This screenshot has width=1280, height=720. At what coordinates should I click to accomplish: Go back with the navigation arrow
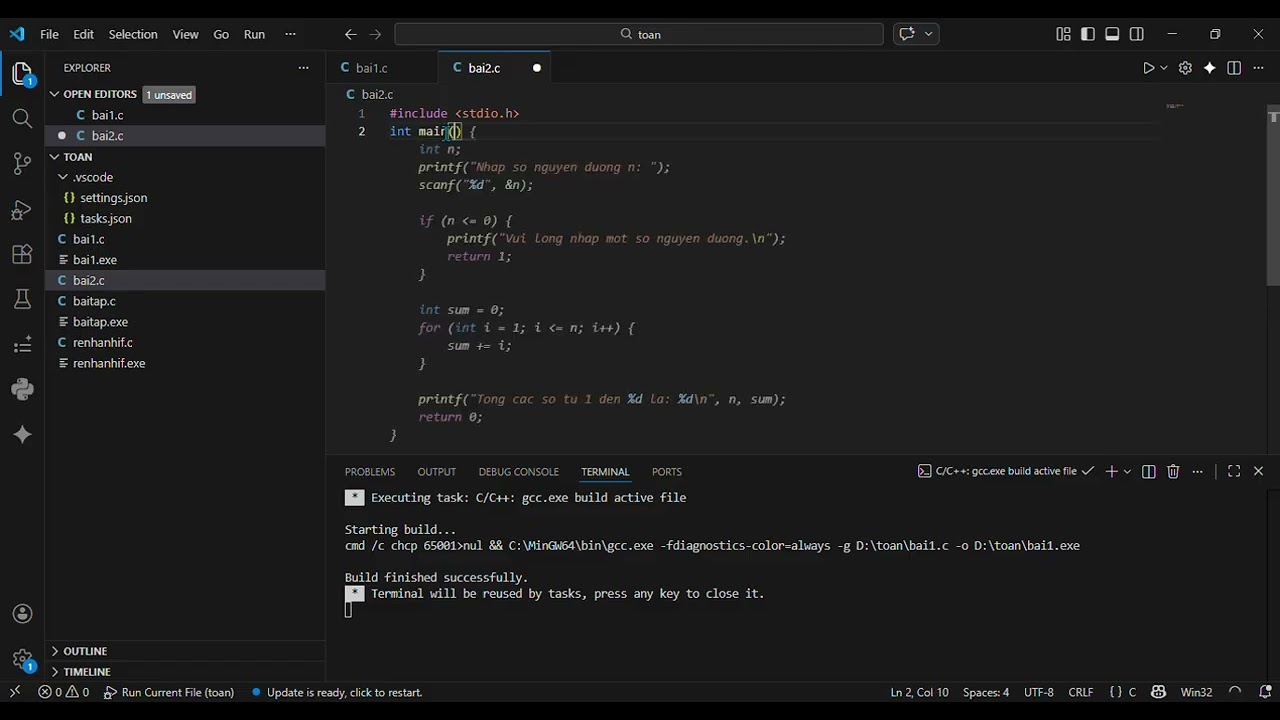coord(350,34)
